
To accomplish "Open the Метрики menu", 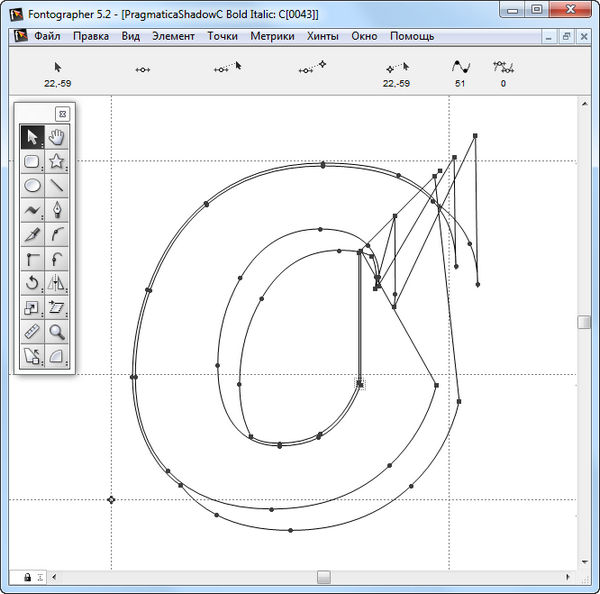I will point(272,36).
